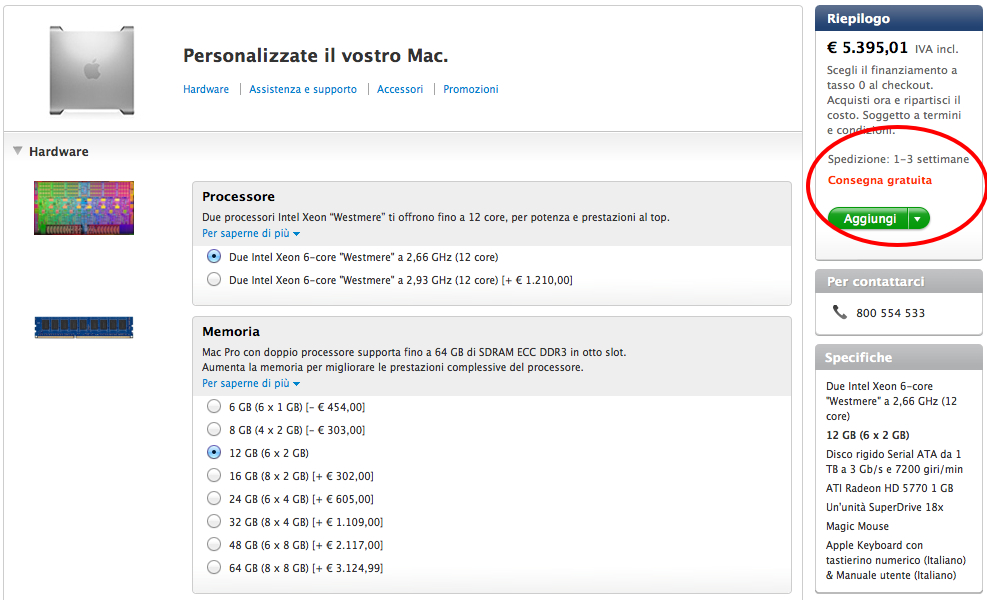The width and height of the screenshot is (987, 600).
Task: Choose 48 GB (6 x 8 GB) memory
Action: 214,545
